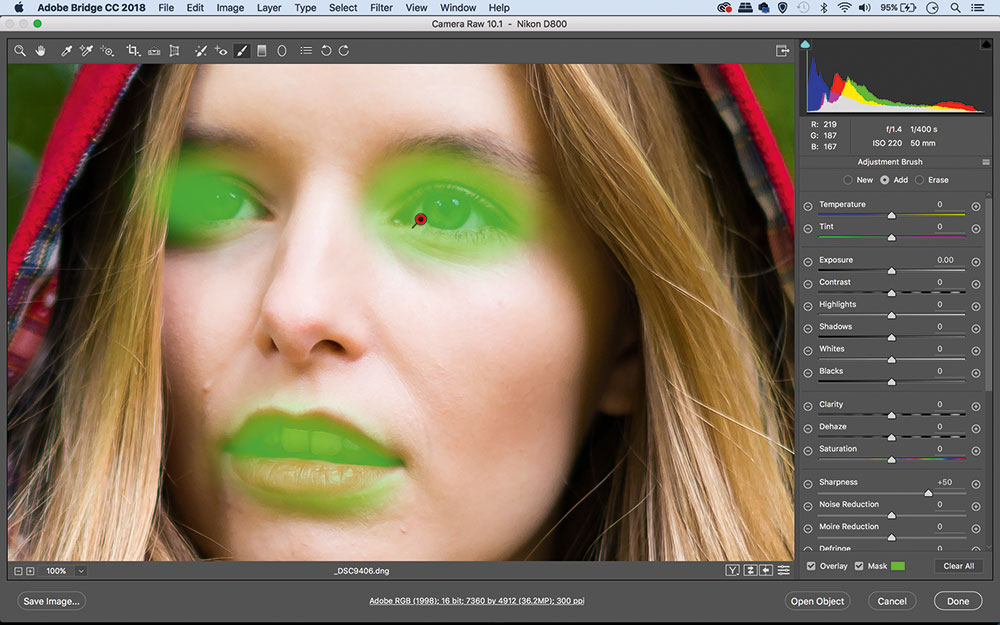Image resolution: width=1000 pixels, height=625 pixels.
Task: Increase Temperature with the plus button
Action: pyautogui.click(x=976, y=206)
